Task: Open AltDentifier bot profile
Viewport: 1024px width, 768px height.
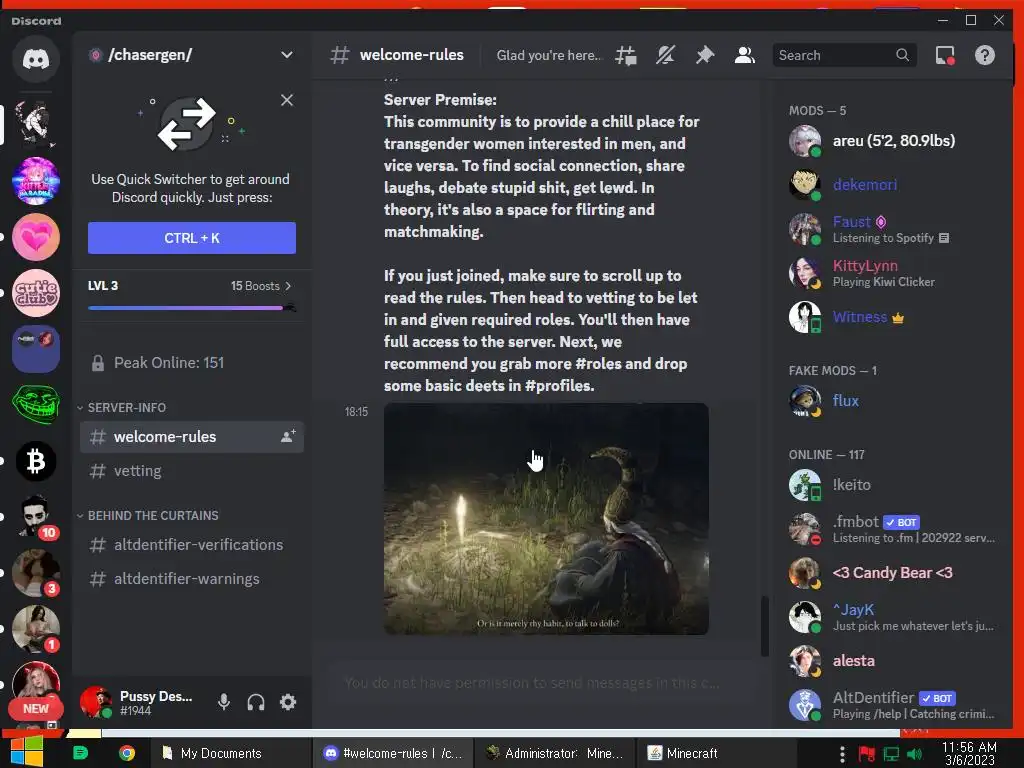Action: (892, 705)
